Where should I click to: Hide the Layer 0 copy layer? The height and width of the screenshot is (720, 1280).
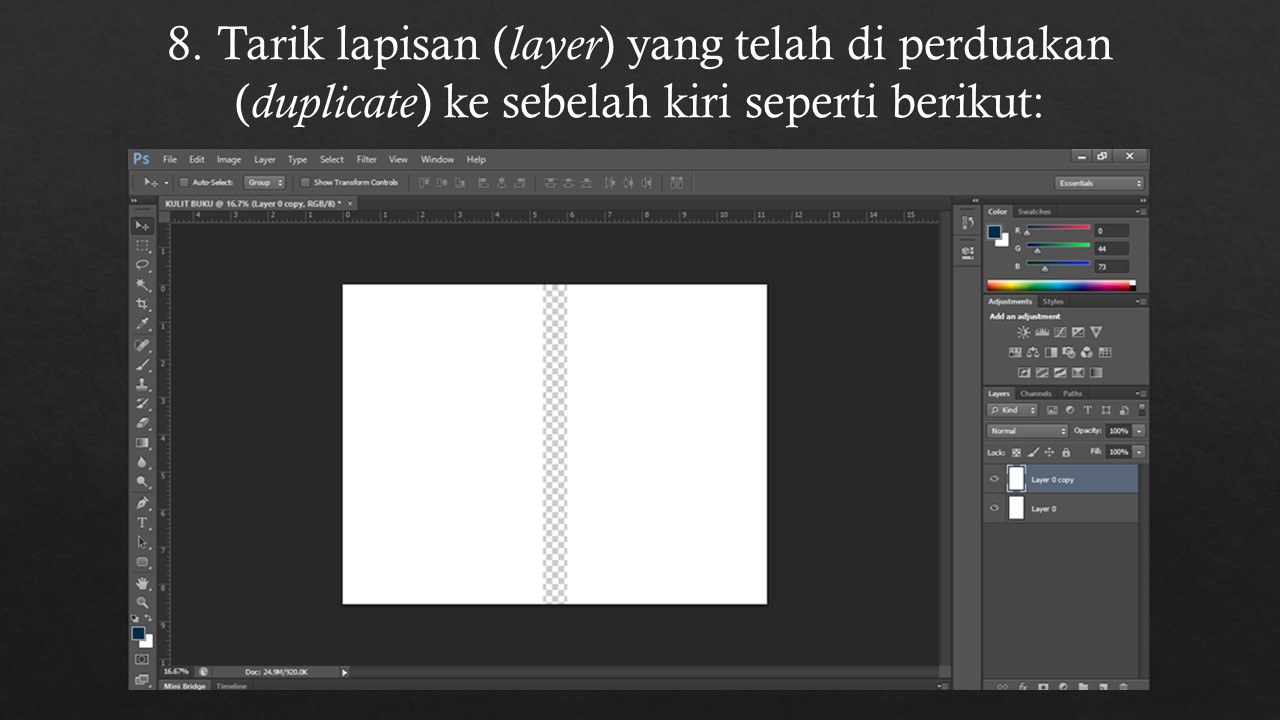pyautogui.click(x=994, y=478)
